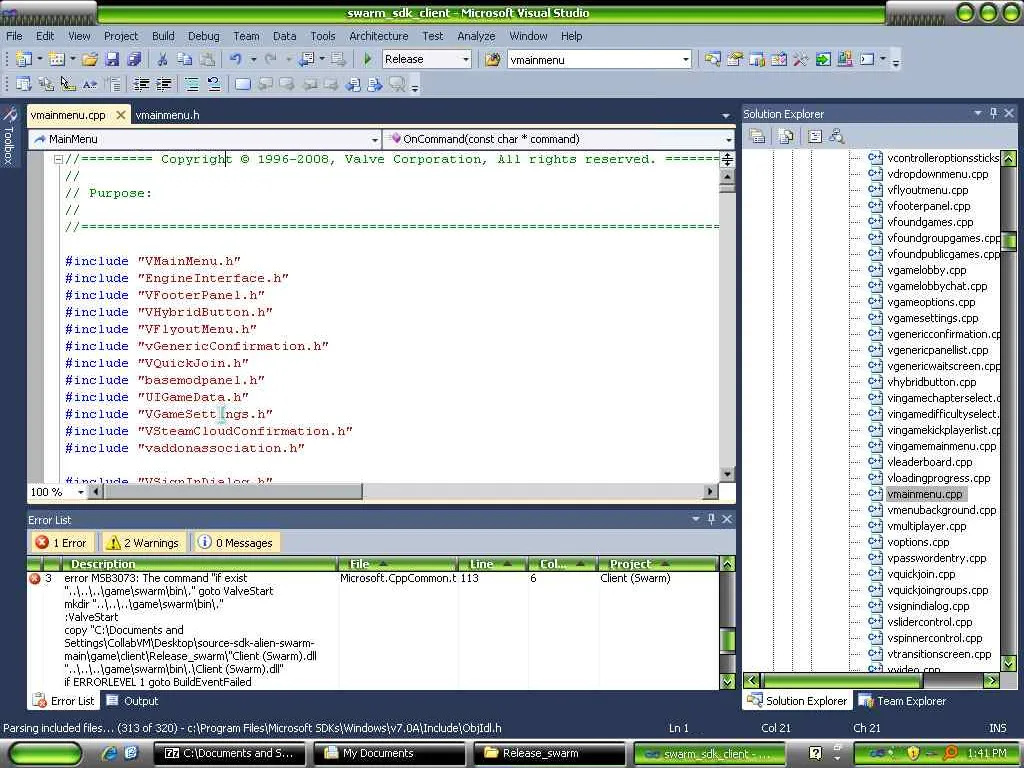Image resolution: width=1024 pixels, height=768 pixels.
Task: Open My Documents taskbar button
Action: click(x=389, y=753)
